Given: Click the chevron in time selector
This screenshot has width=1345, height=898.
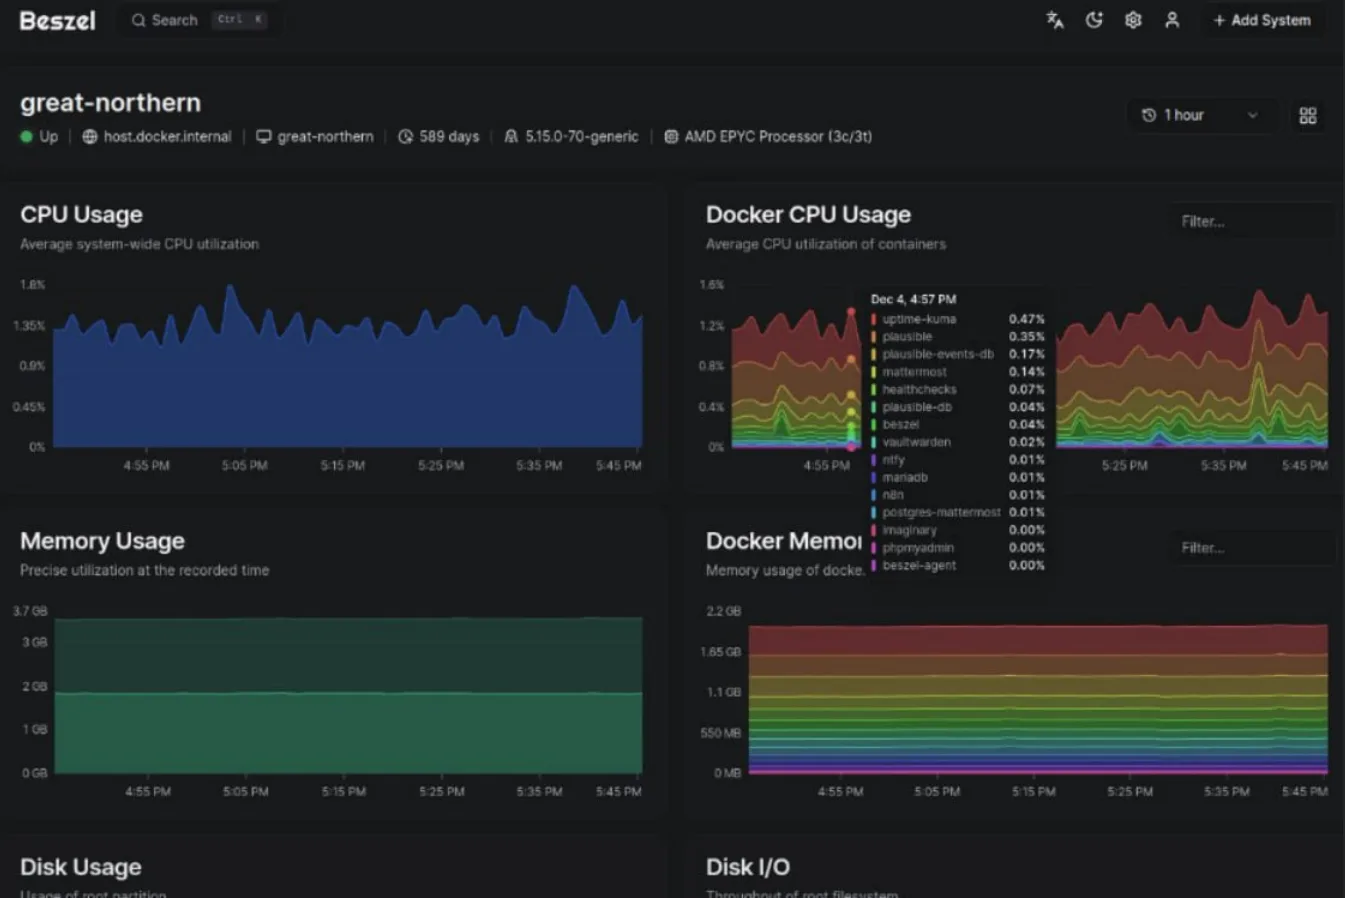Looking at the screenshot, I should point(1252,115).
